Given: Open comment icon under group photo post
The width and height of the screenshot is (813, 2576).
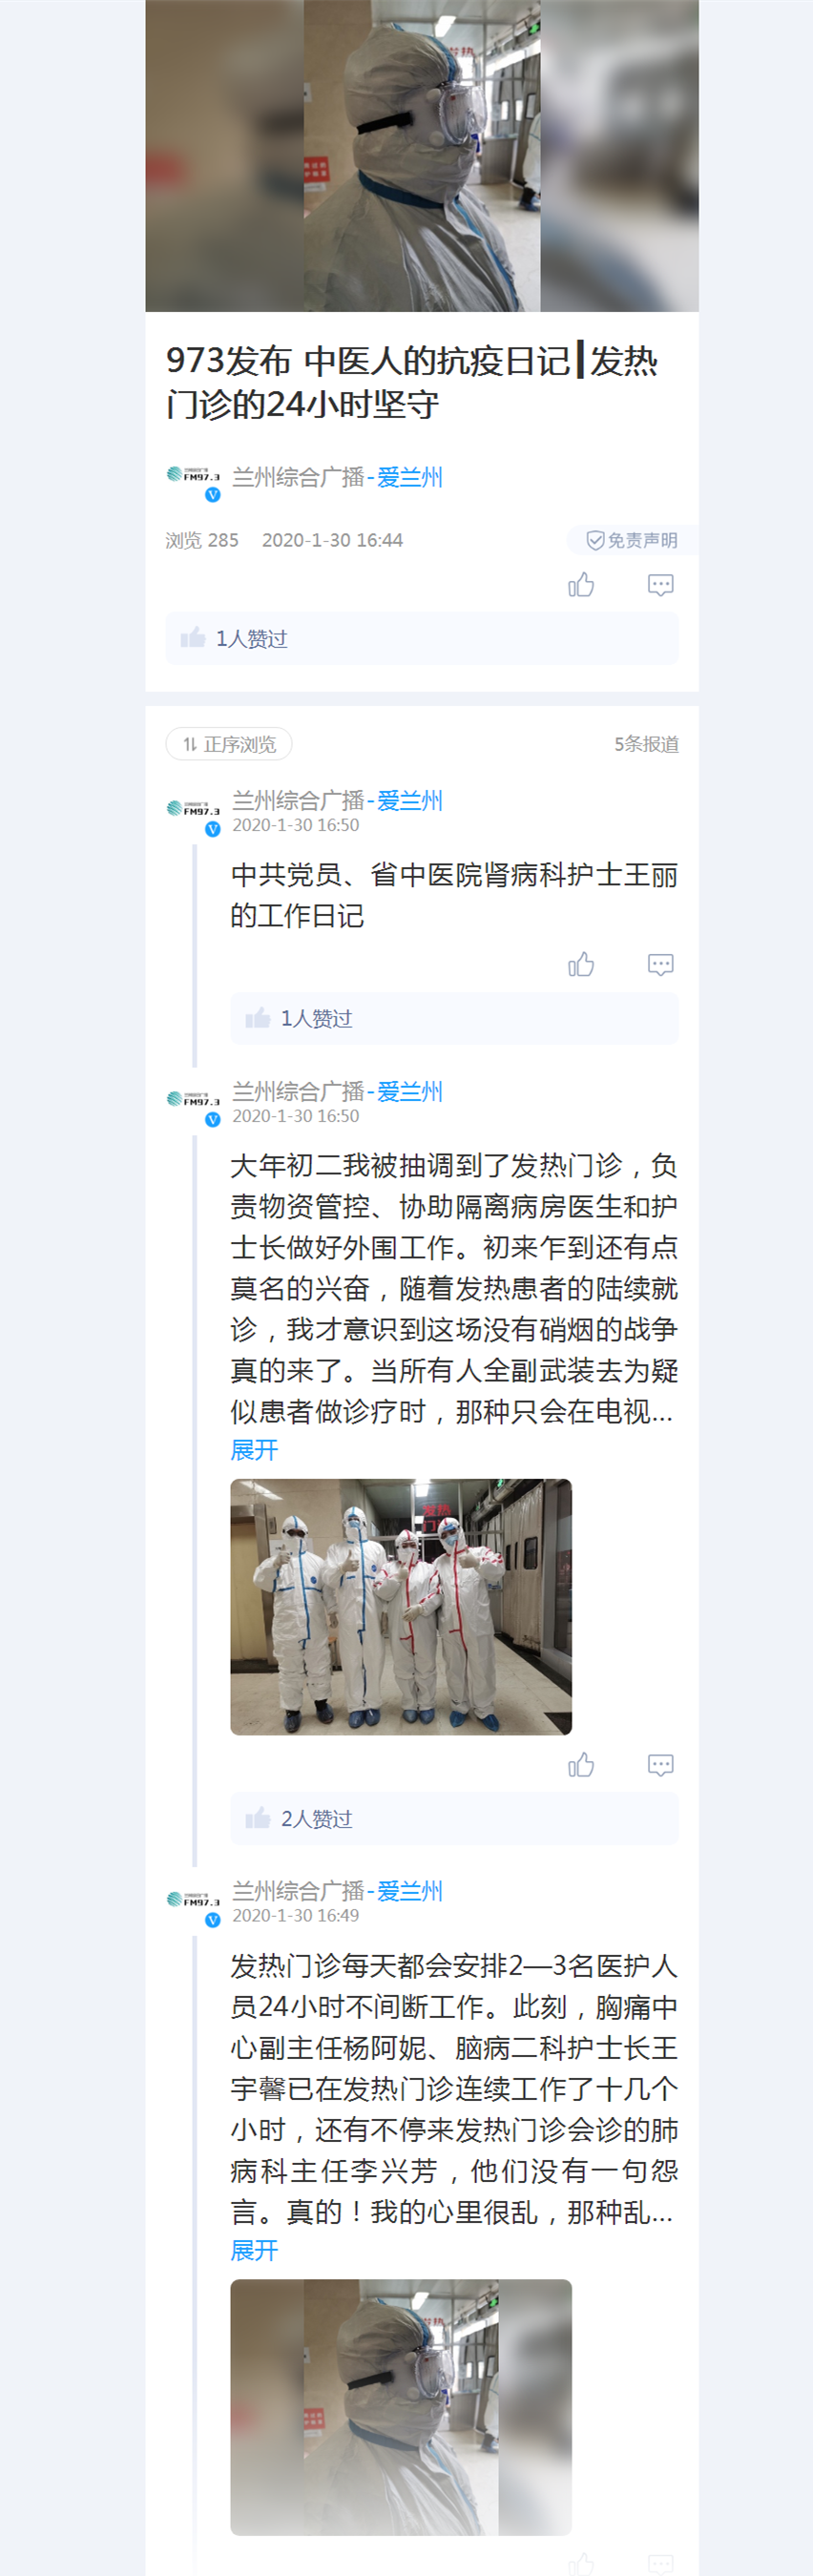Looking at the screenshot, I should 660,1764.
